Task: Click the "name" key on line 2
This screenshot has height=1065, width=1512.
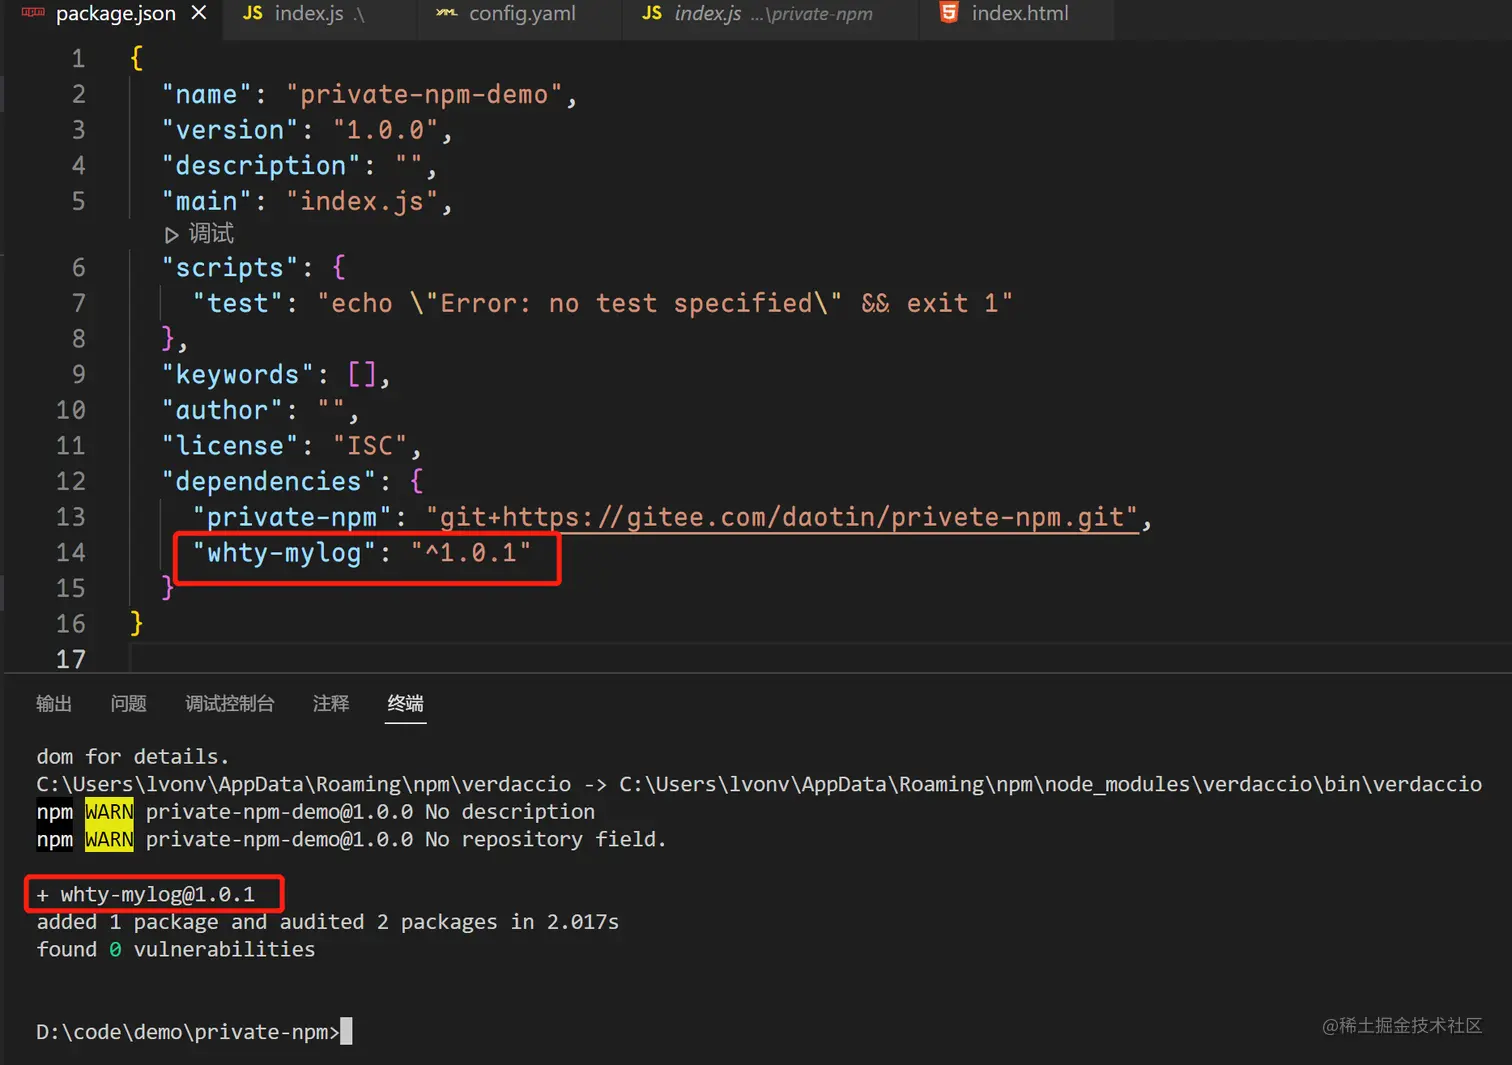Action: coord(207,95)
